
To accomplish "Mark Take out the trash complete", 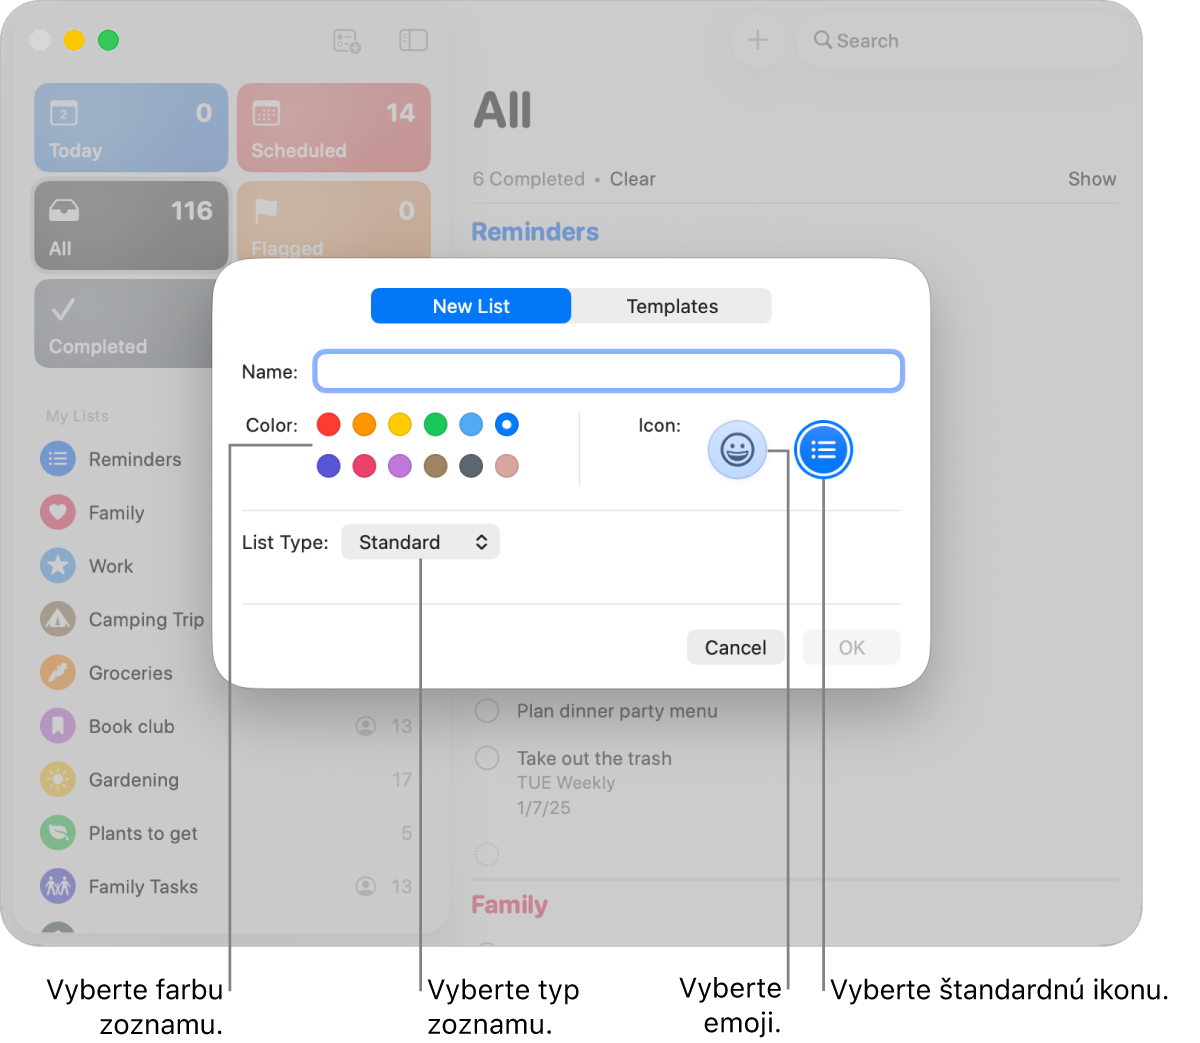I will [487, 758].
